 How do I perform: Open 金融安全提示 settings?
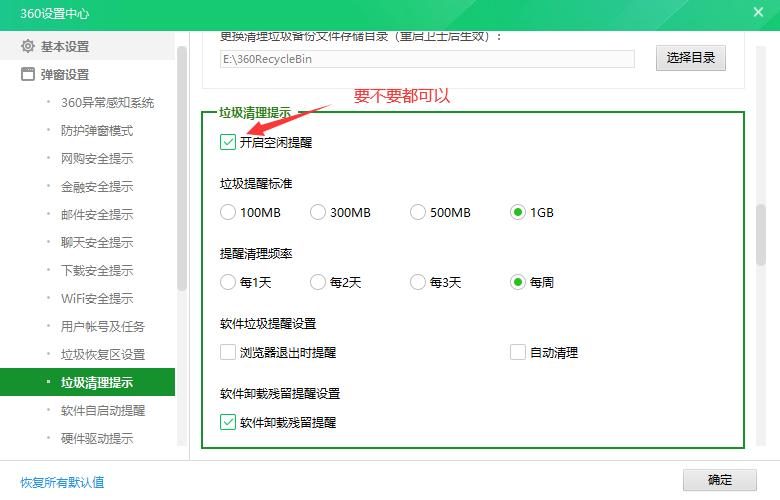click(x=97, y=187)
